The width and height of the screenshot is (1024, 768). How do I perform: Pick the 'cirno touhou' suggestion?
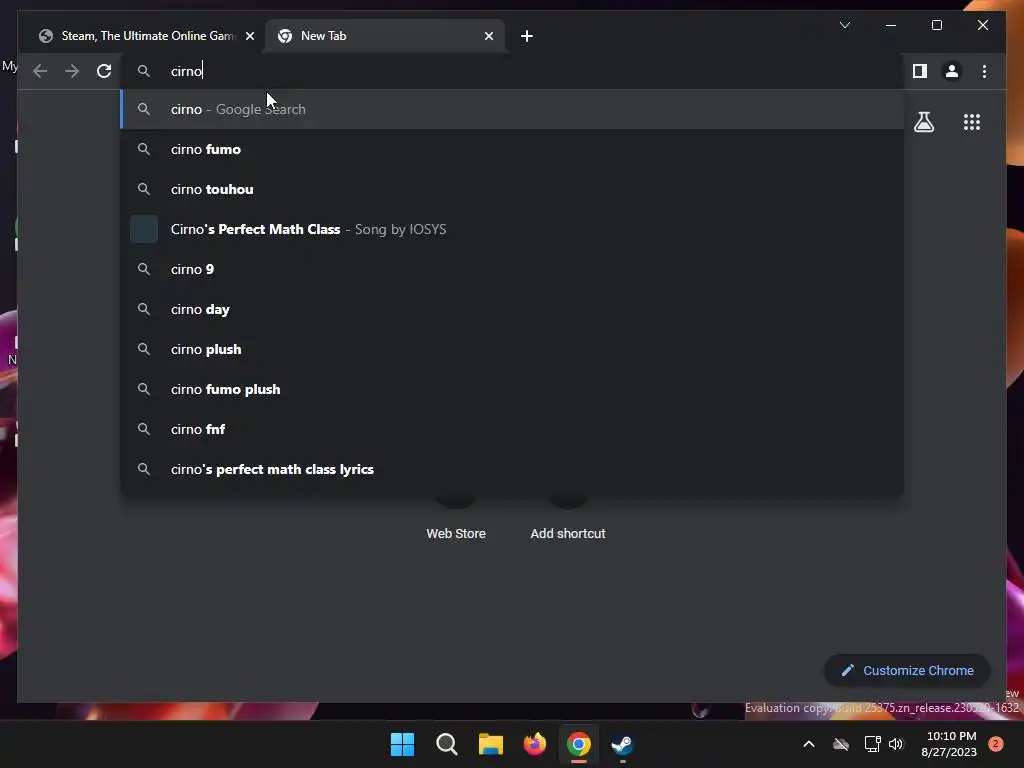pyautogui.click(x=513, y=189)
